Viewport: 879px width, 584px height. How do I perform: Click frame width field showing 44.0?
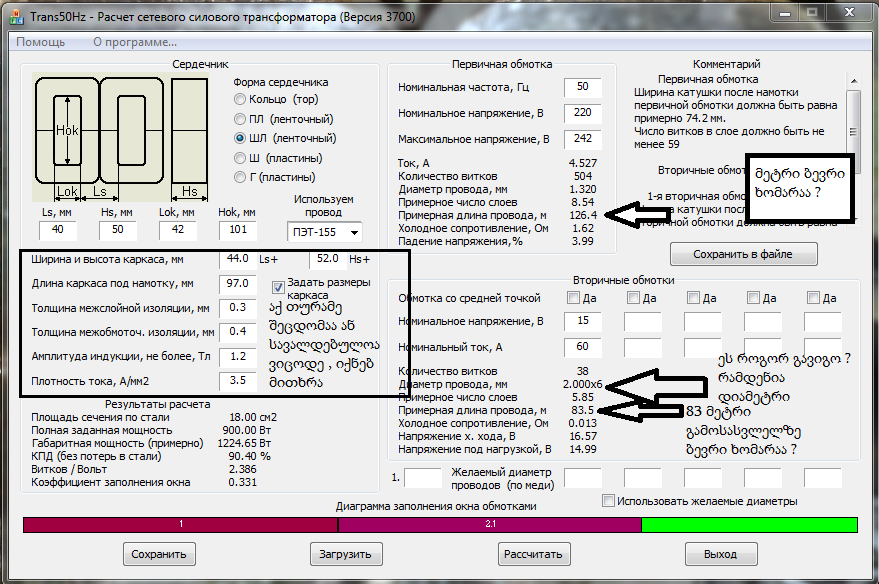(238, 259)
